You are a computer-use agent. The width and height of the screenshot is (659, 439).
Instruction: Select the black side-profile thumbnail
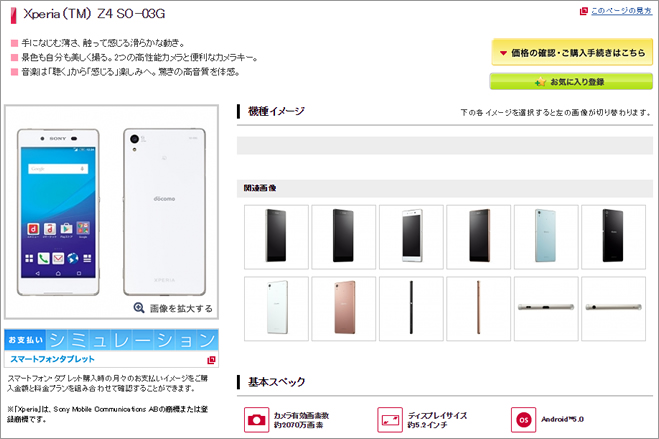pos(411,308)
